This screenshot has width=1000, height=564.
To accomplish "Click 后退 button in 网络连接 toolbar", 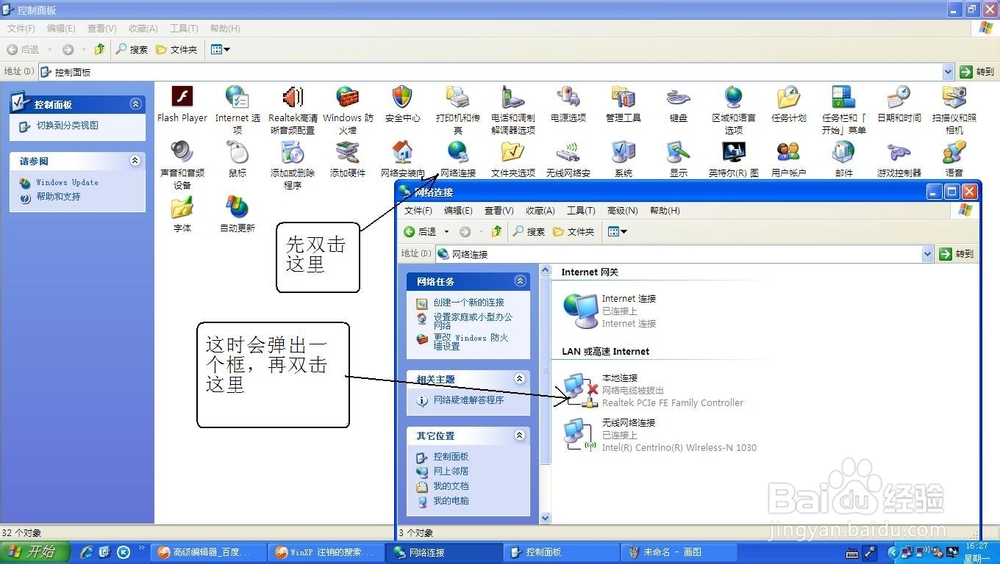I will tap(420, 232).
